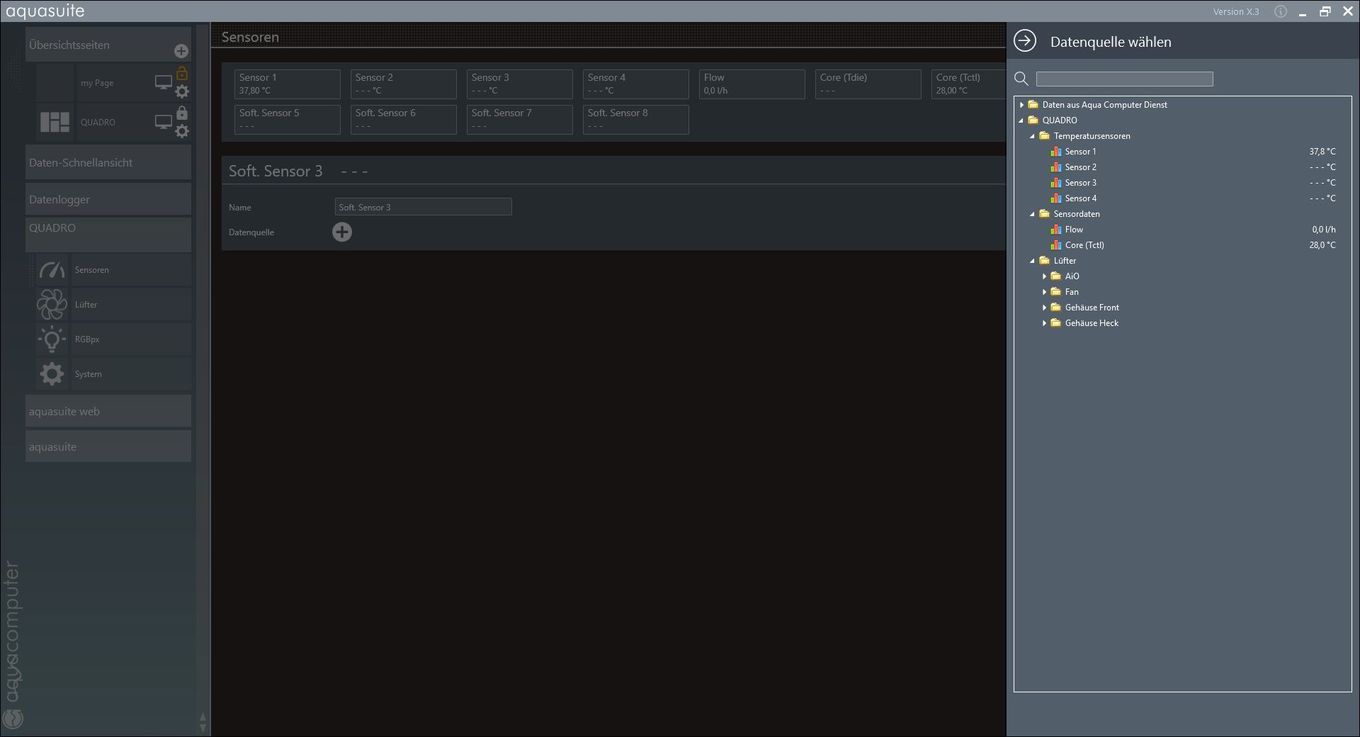Select Sensor 3 in data source tree

pyautogui.click(x=1080, y=183)
